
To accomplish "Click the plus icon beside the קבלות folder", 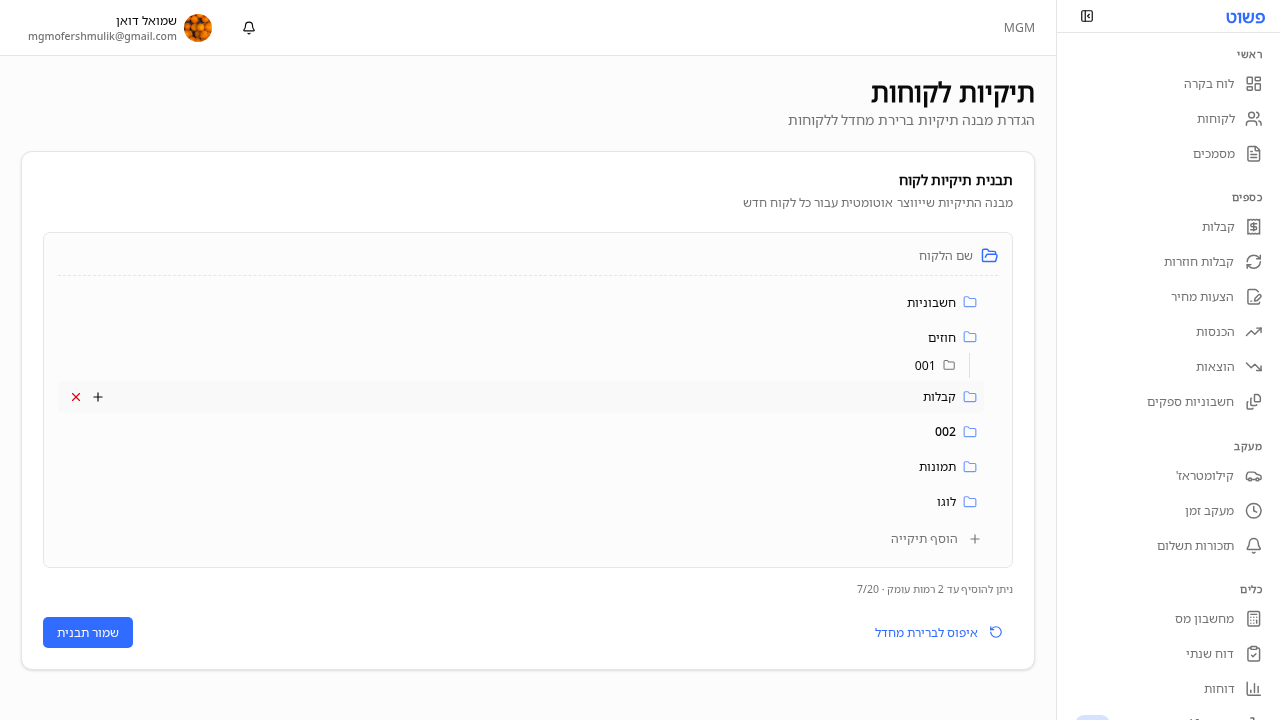I will 97,397.
